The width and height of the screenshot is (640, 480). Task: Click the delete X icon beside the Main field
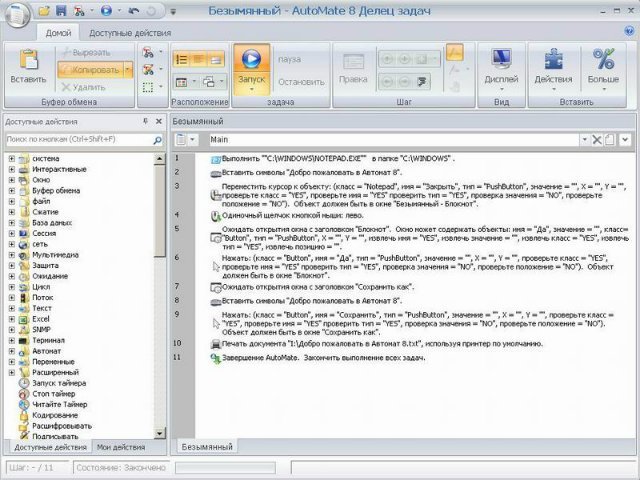click(x=597, y=140)
